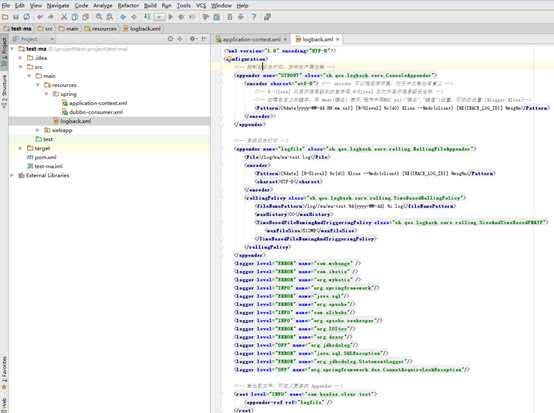Click the Synchronize toolbar icon
Image resolution: width=554 pixels, height=413 pixels.
[27, 17]
